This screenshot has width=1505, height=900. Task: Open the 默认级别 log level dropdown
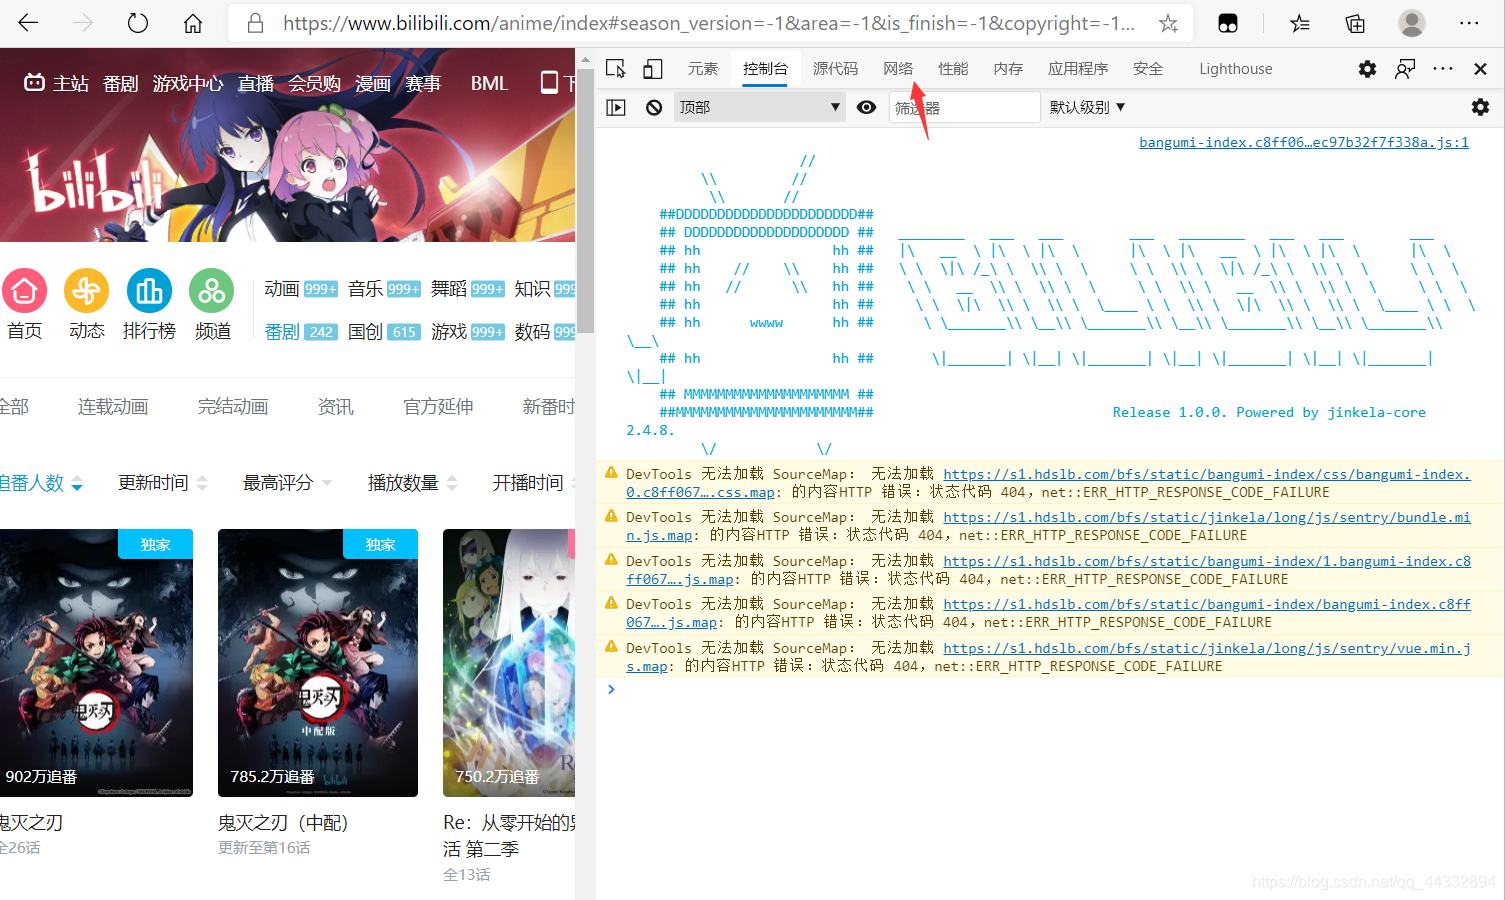[1087, 107]
